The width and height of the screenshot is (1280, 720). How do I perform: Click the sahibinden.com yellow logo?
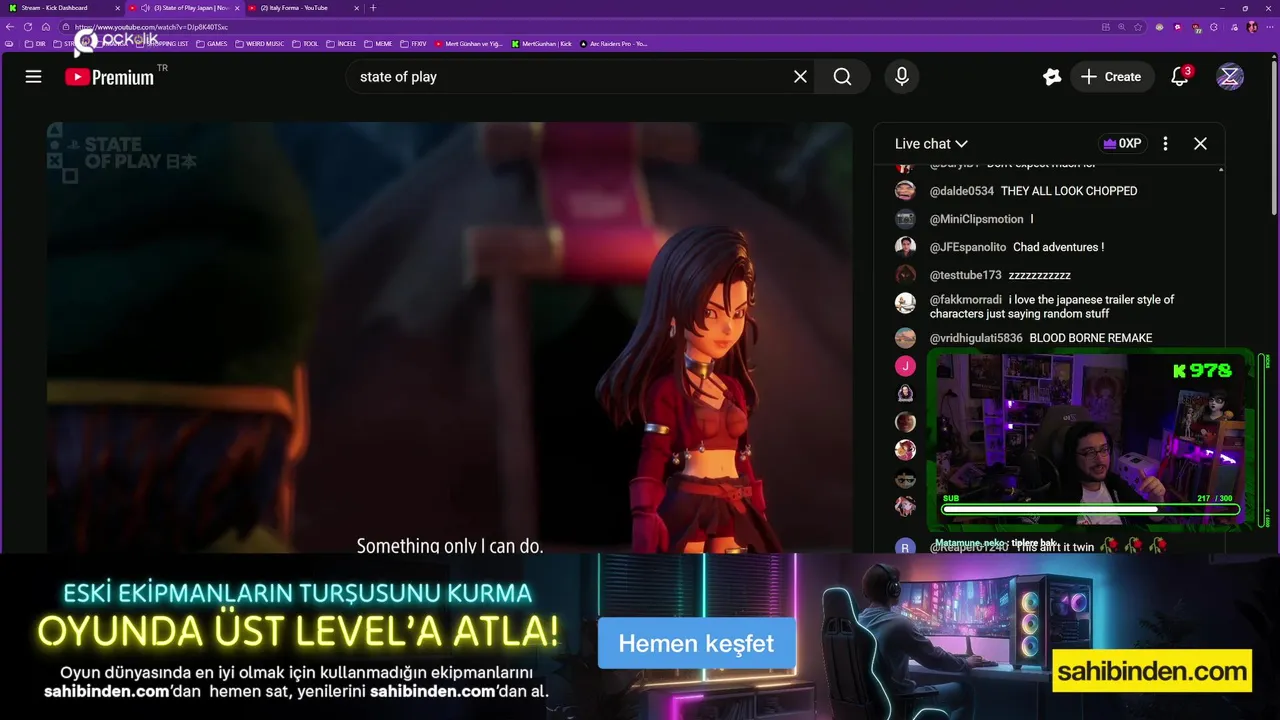tap(1151, 671)
